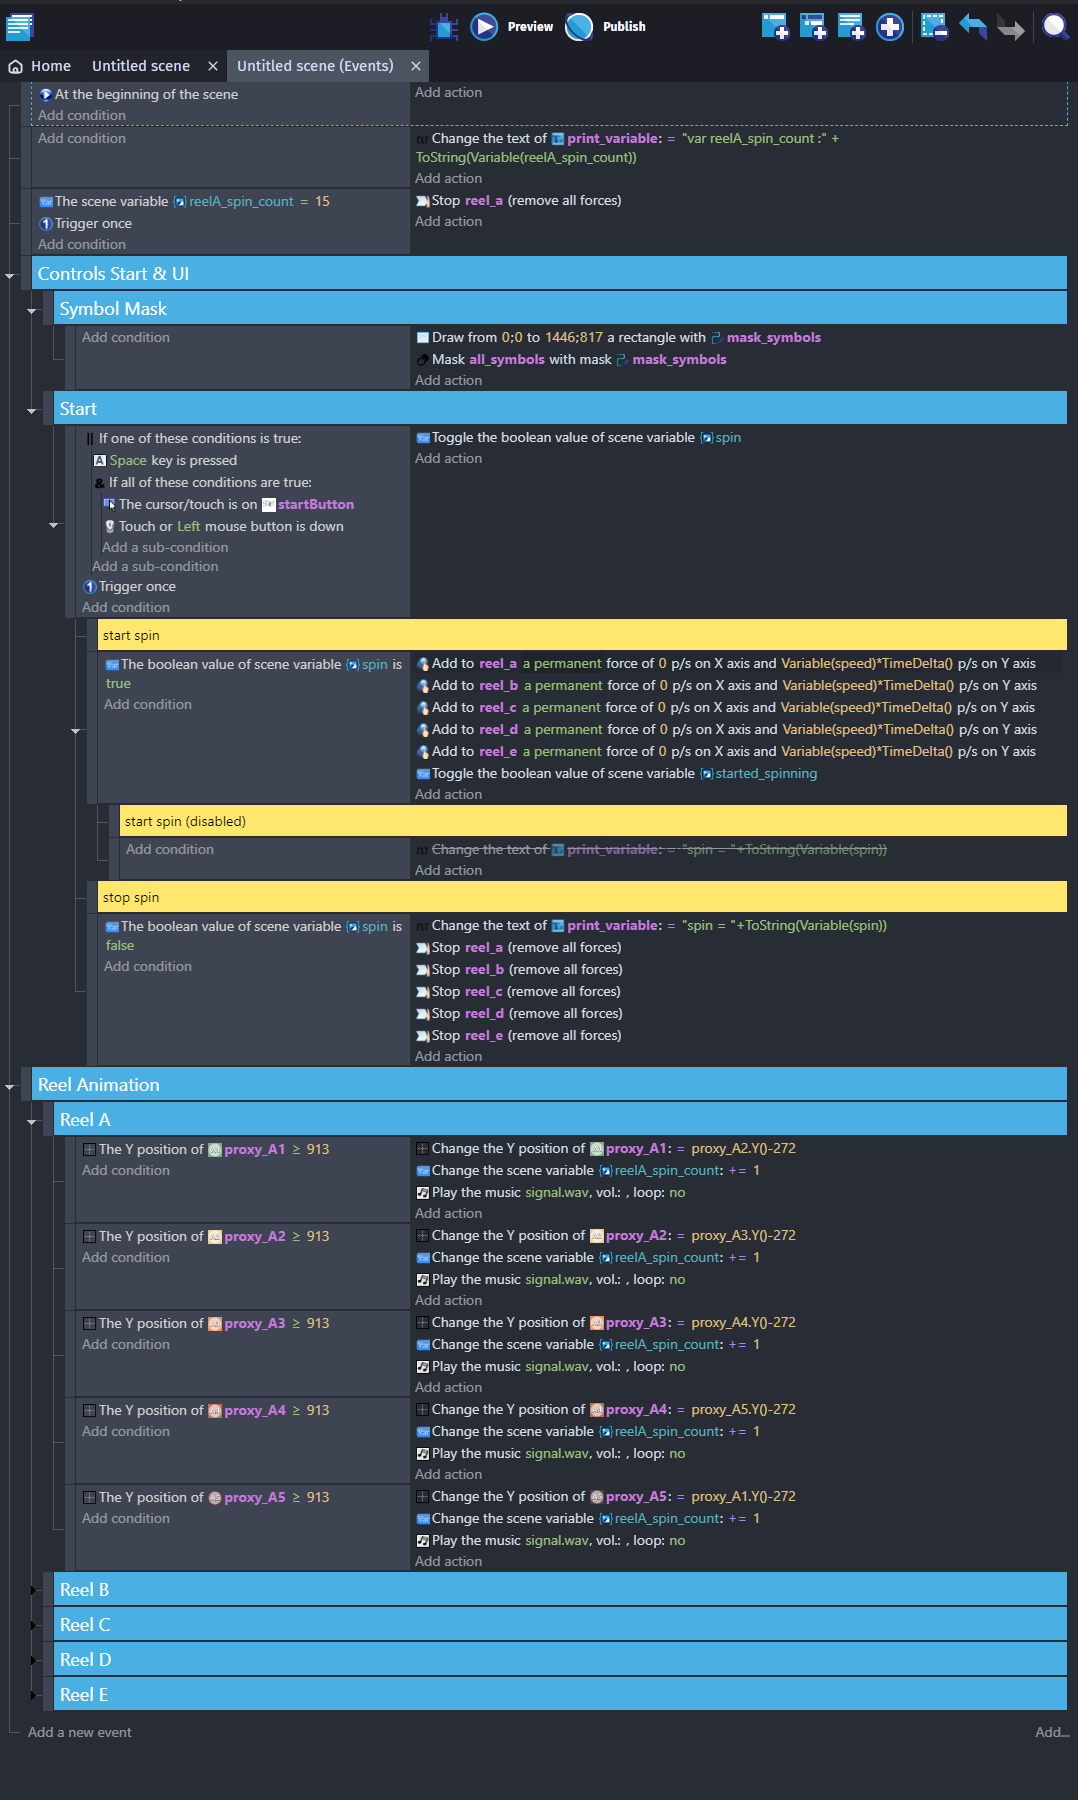1078x1800 pixels.
Task: Switch to the Untitled scene tab
Action: point(141,66)
